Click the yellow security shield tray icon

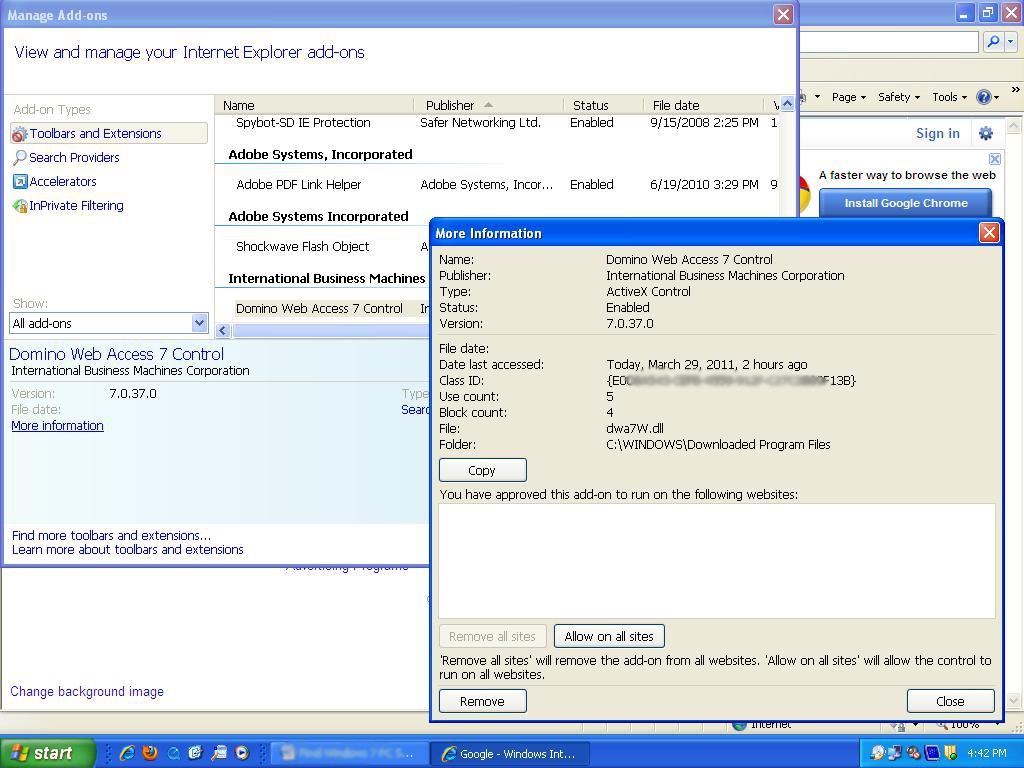coord(950,753)
